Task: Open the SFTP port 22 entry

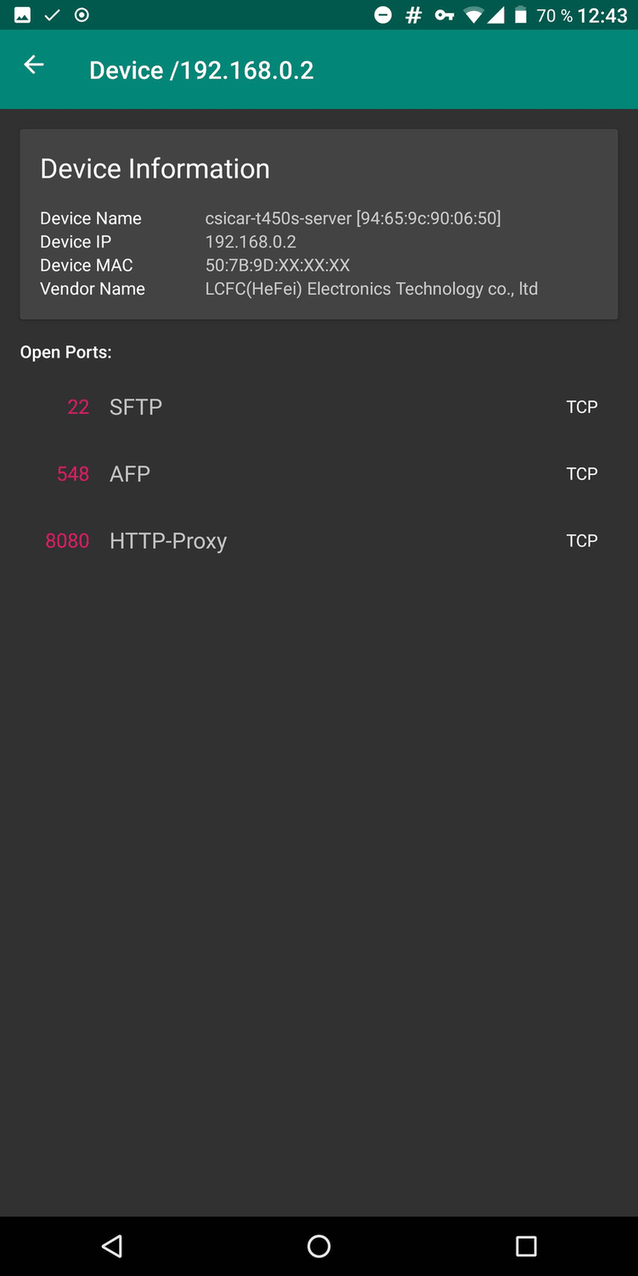Action: [319, 407]
